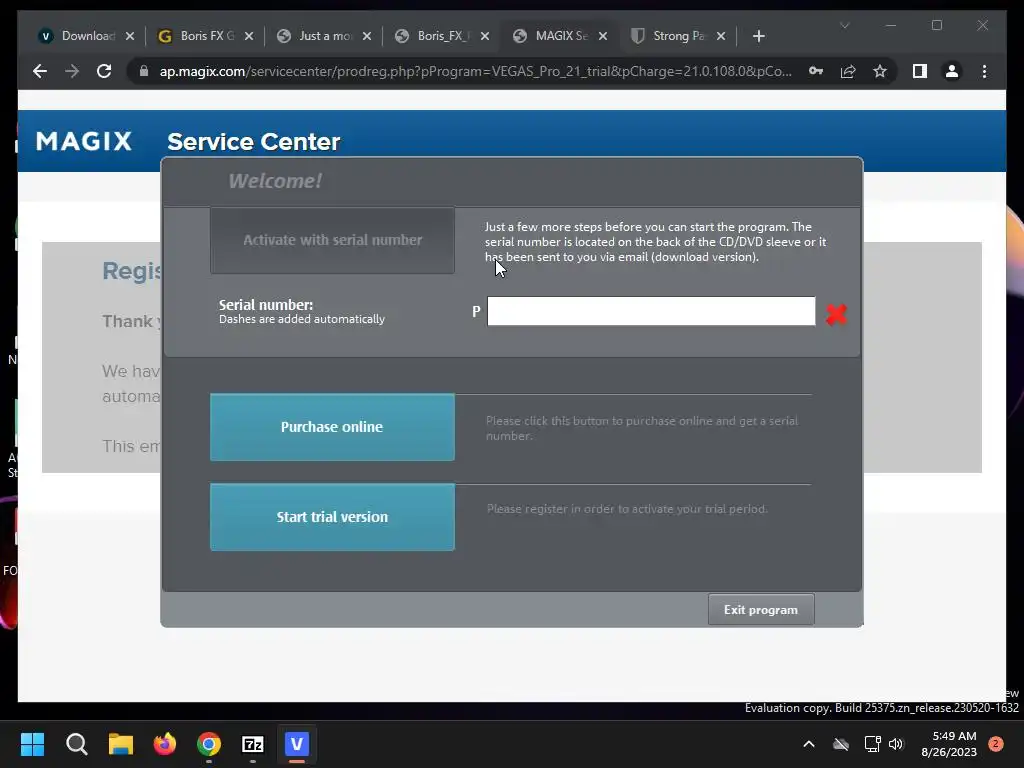Open Google Chrome from taskbar
The width and height of the screenshot is (1024, 768).
tap(209, 744)
